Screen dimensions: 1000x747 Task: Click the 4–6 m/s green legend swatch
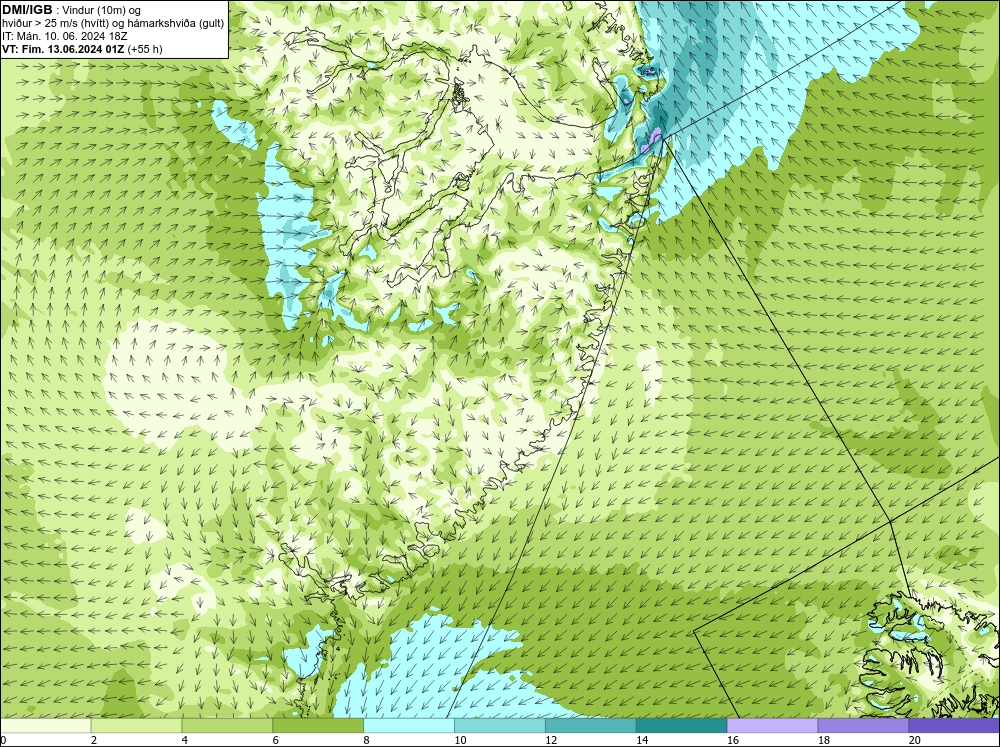click(x=227, y=725)
